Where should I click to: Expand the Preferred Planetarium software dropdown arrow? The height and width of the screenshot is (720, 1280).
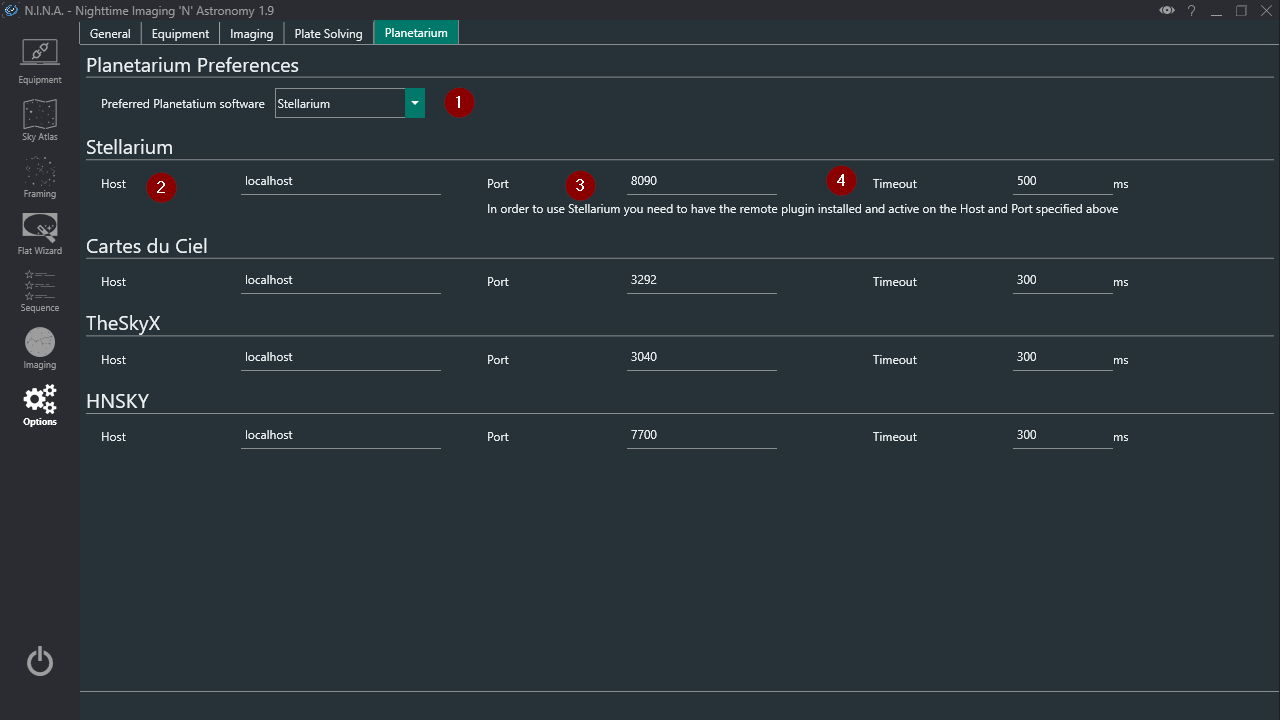[x=415, y=103]
